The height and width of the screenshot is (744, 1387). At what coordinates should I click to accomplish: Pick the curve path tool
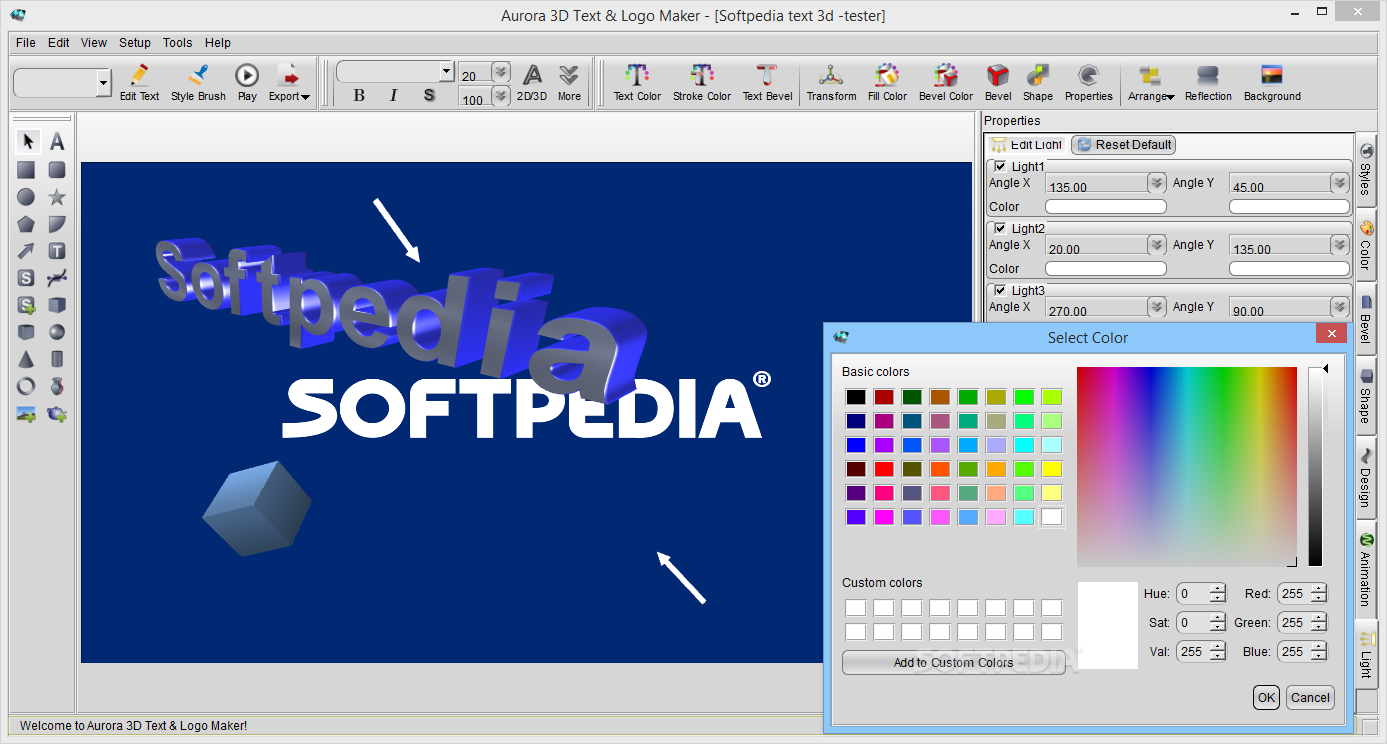[x=57, y=278]
